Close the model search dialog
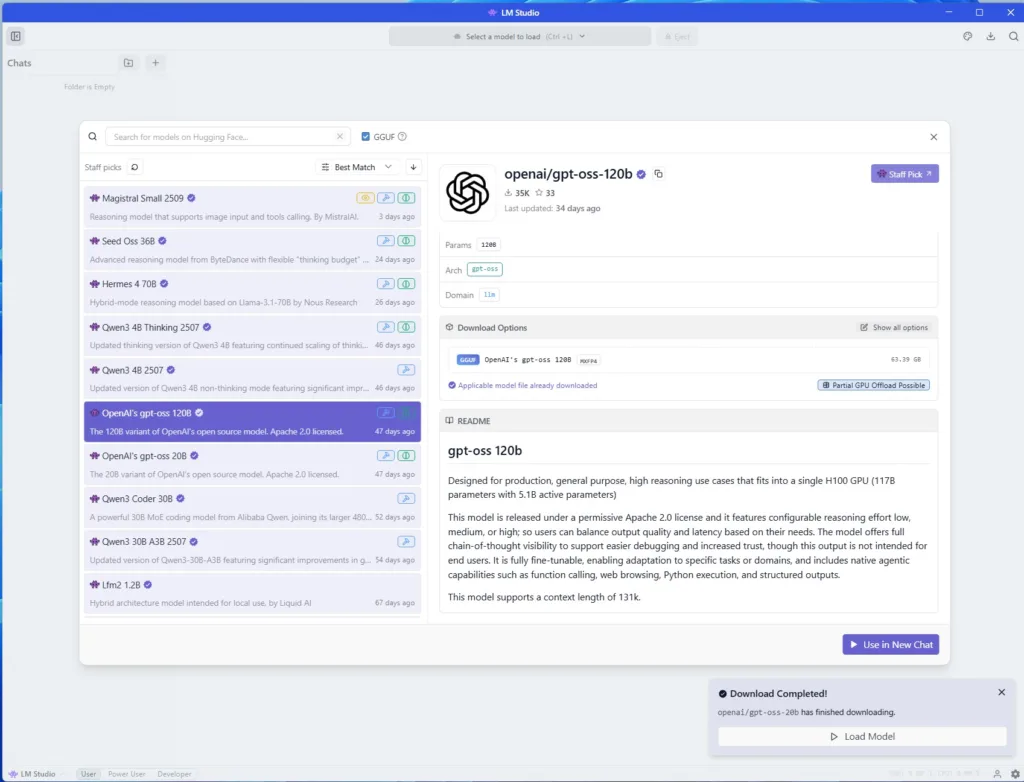Viewport: 1024px width, 782px height. [x=934, y=137]
